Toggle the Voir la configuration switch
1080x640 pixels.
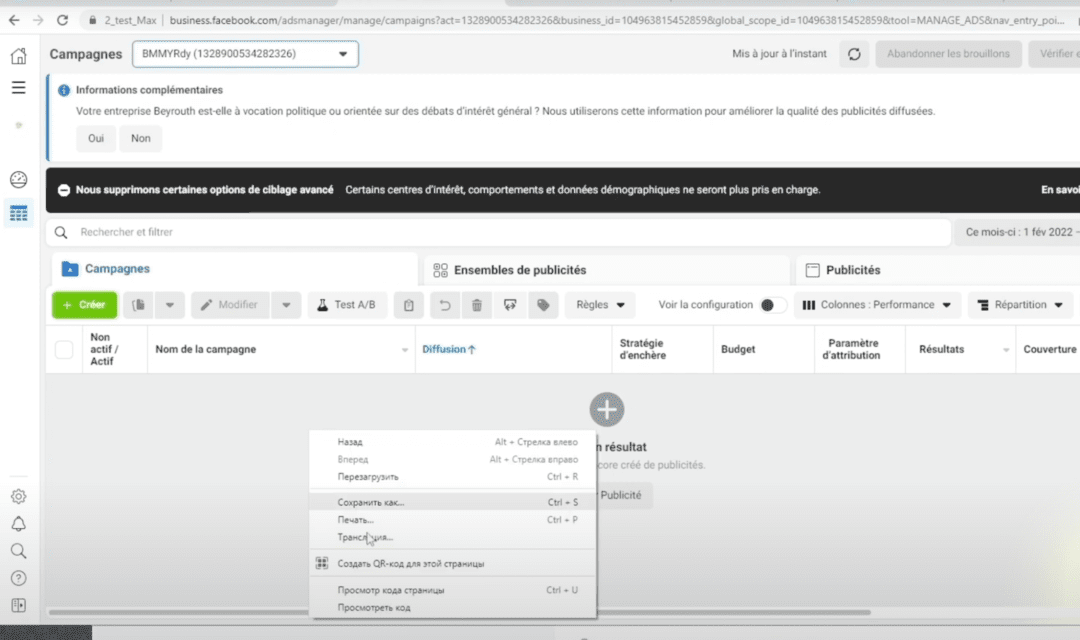click(x=772, y=305)
